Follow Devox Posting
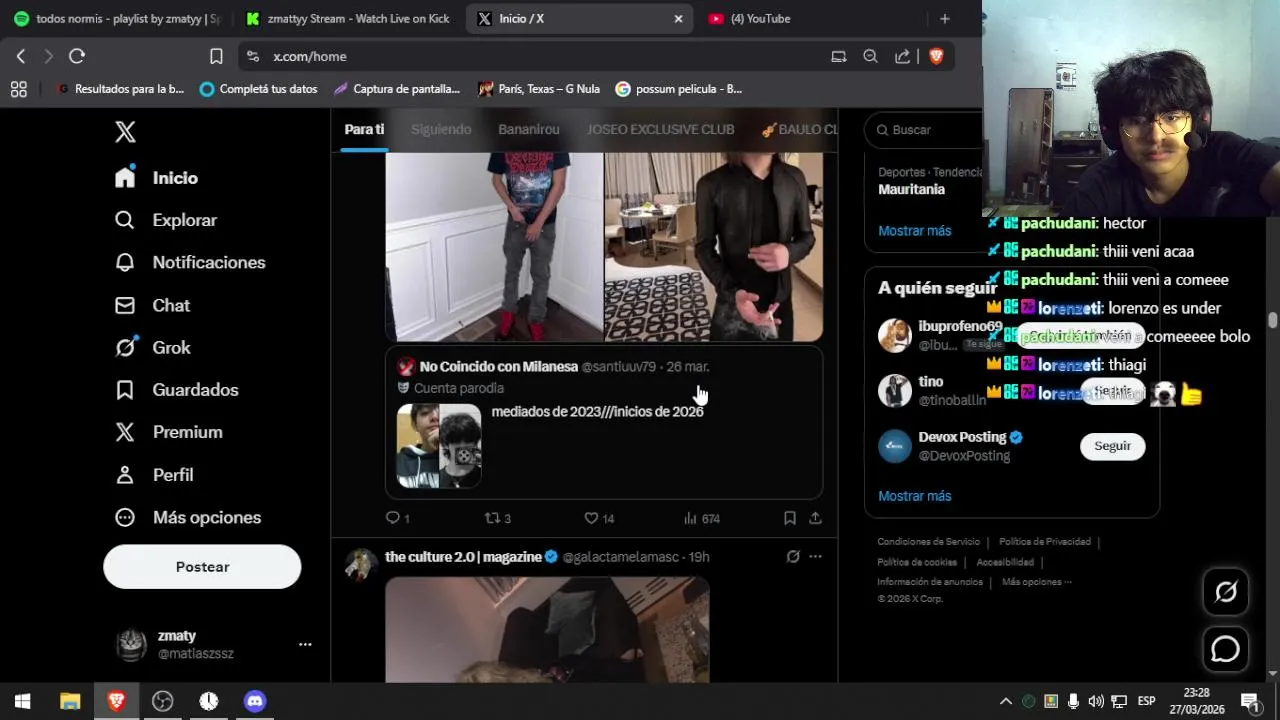The height and width of the screenshot is (720, 1280). click(x=1112, y=446)
